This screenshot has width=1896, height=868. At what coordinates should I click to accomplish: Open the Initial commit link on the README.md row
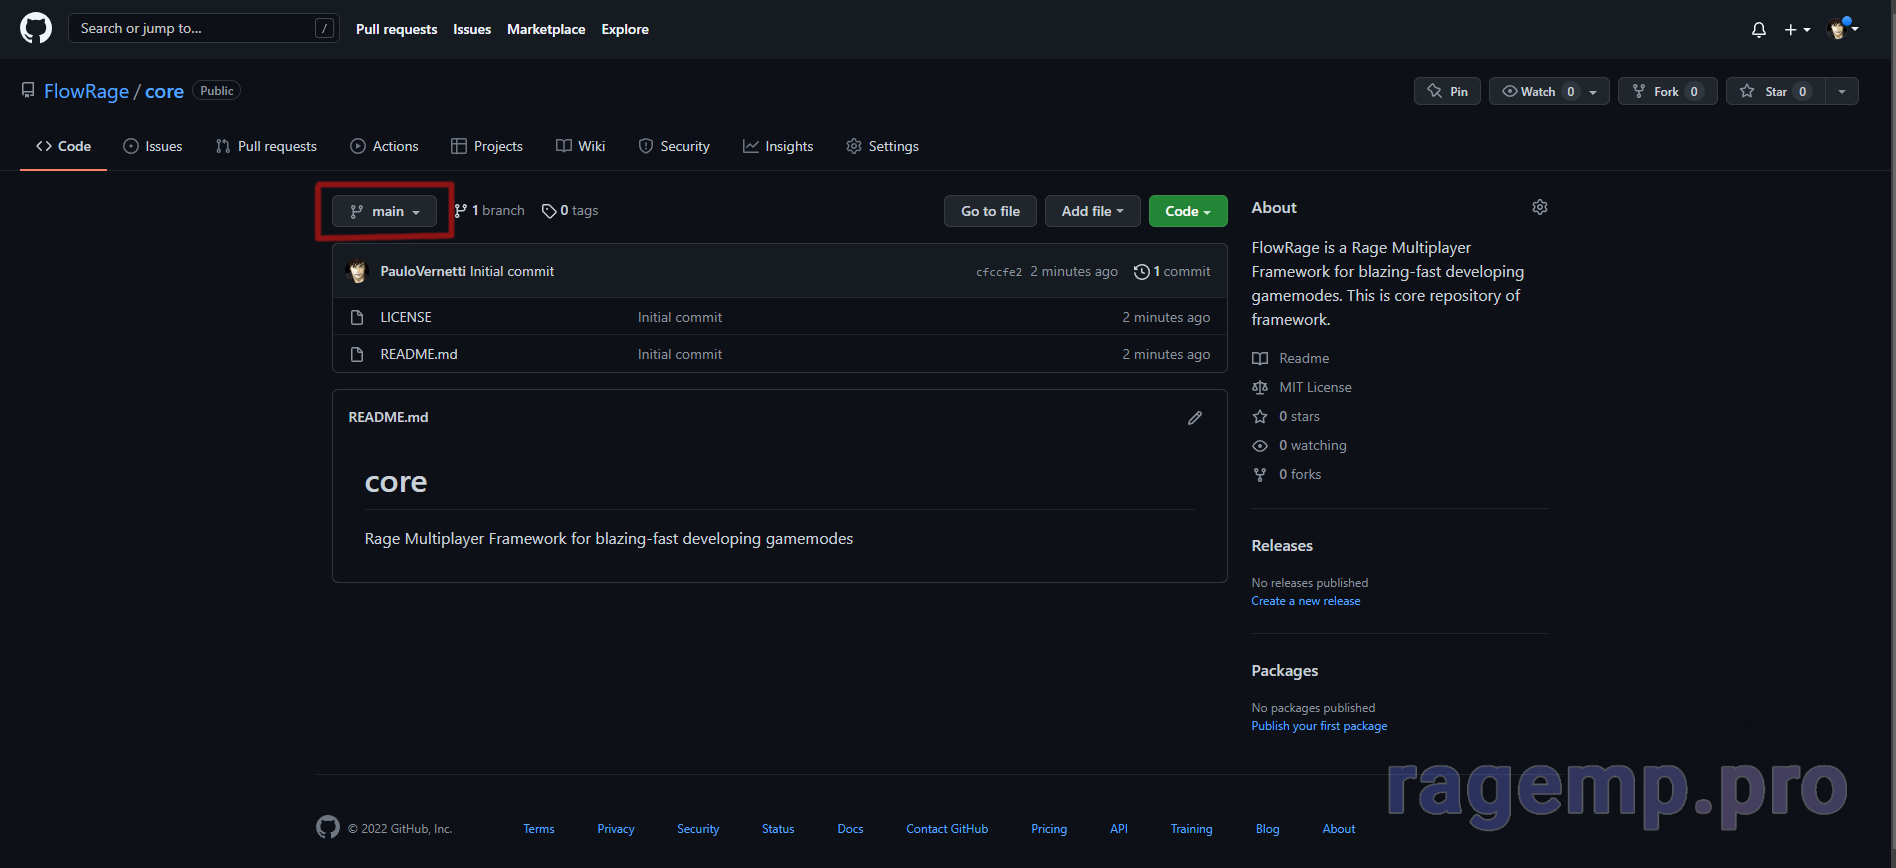point(680,354)
